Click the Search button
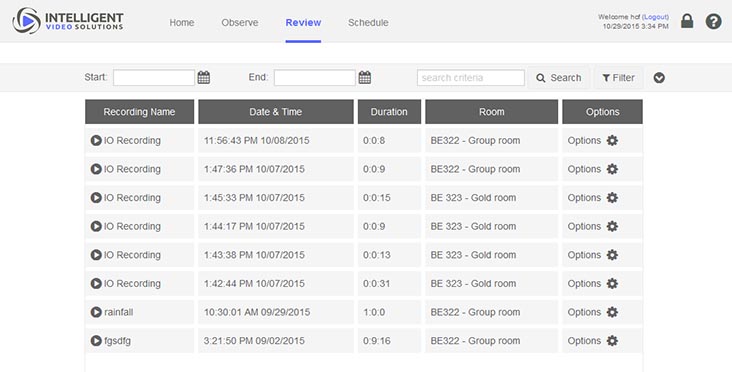732x372 pixels. [x=559, y=78]
